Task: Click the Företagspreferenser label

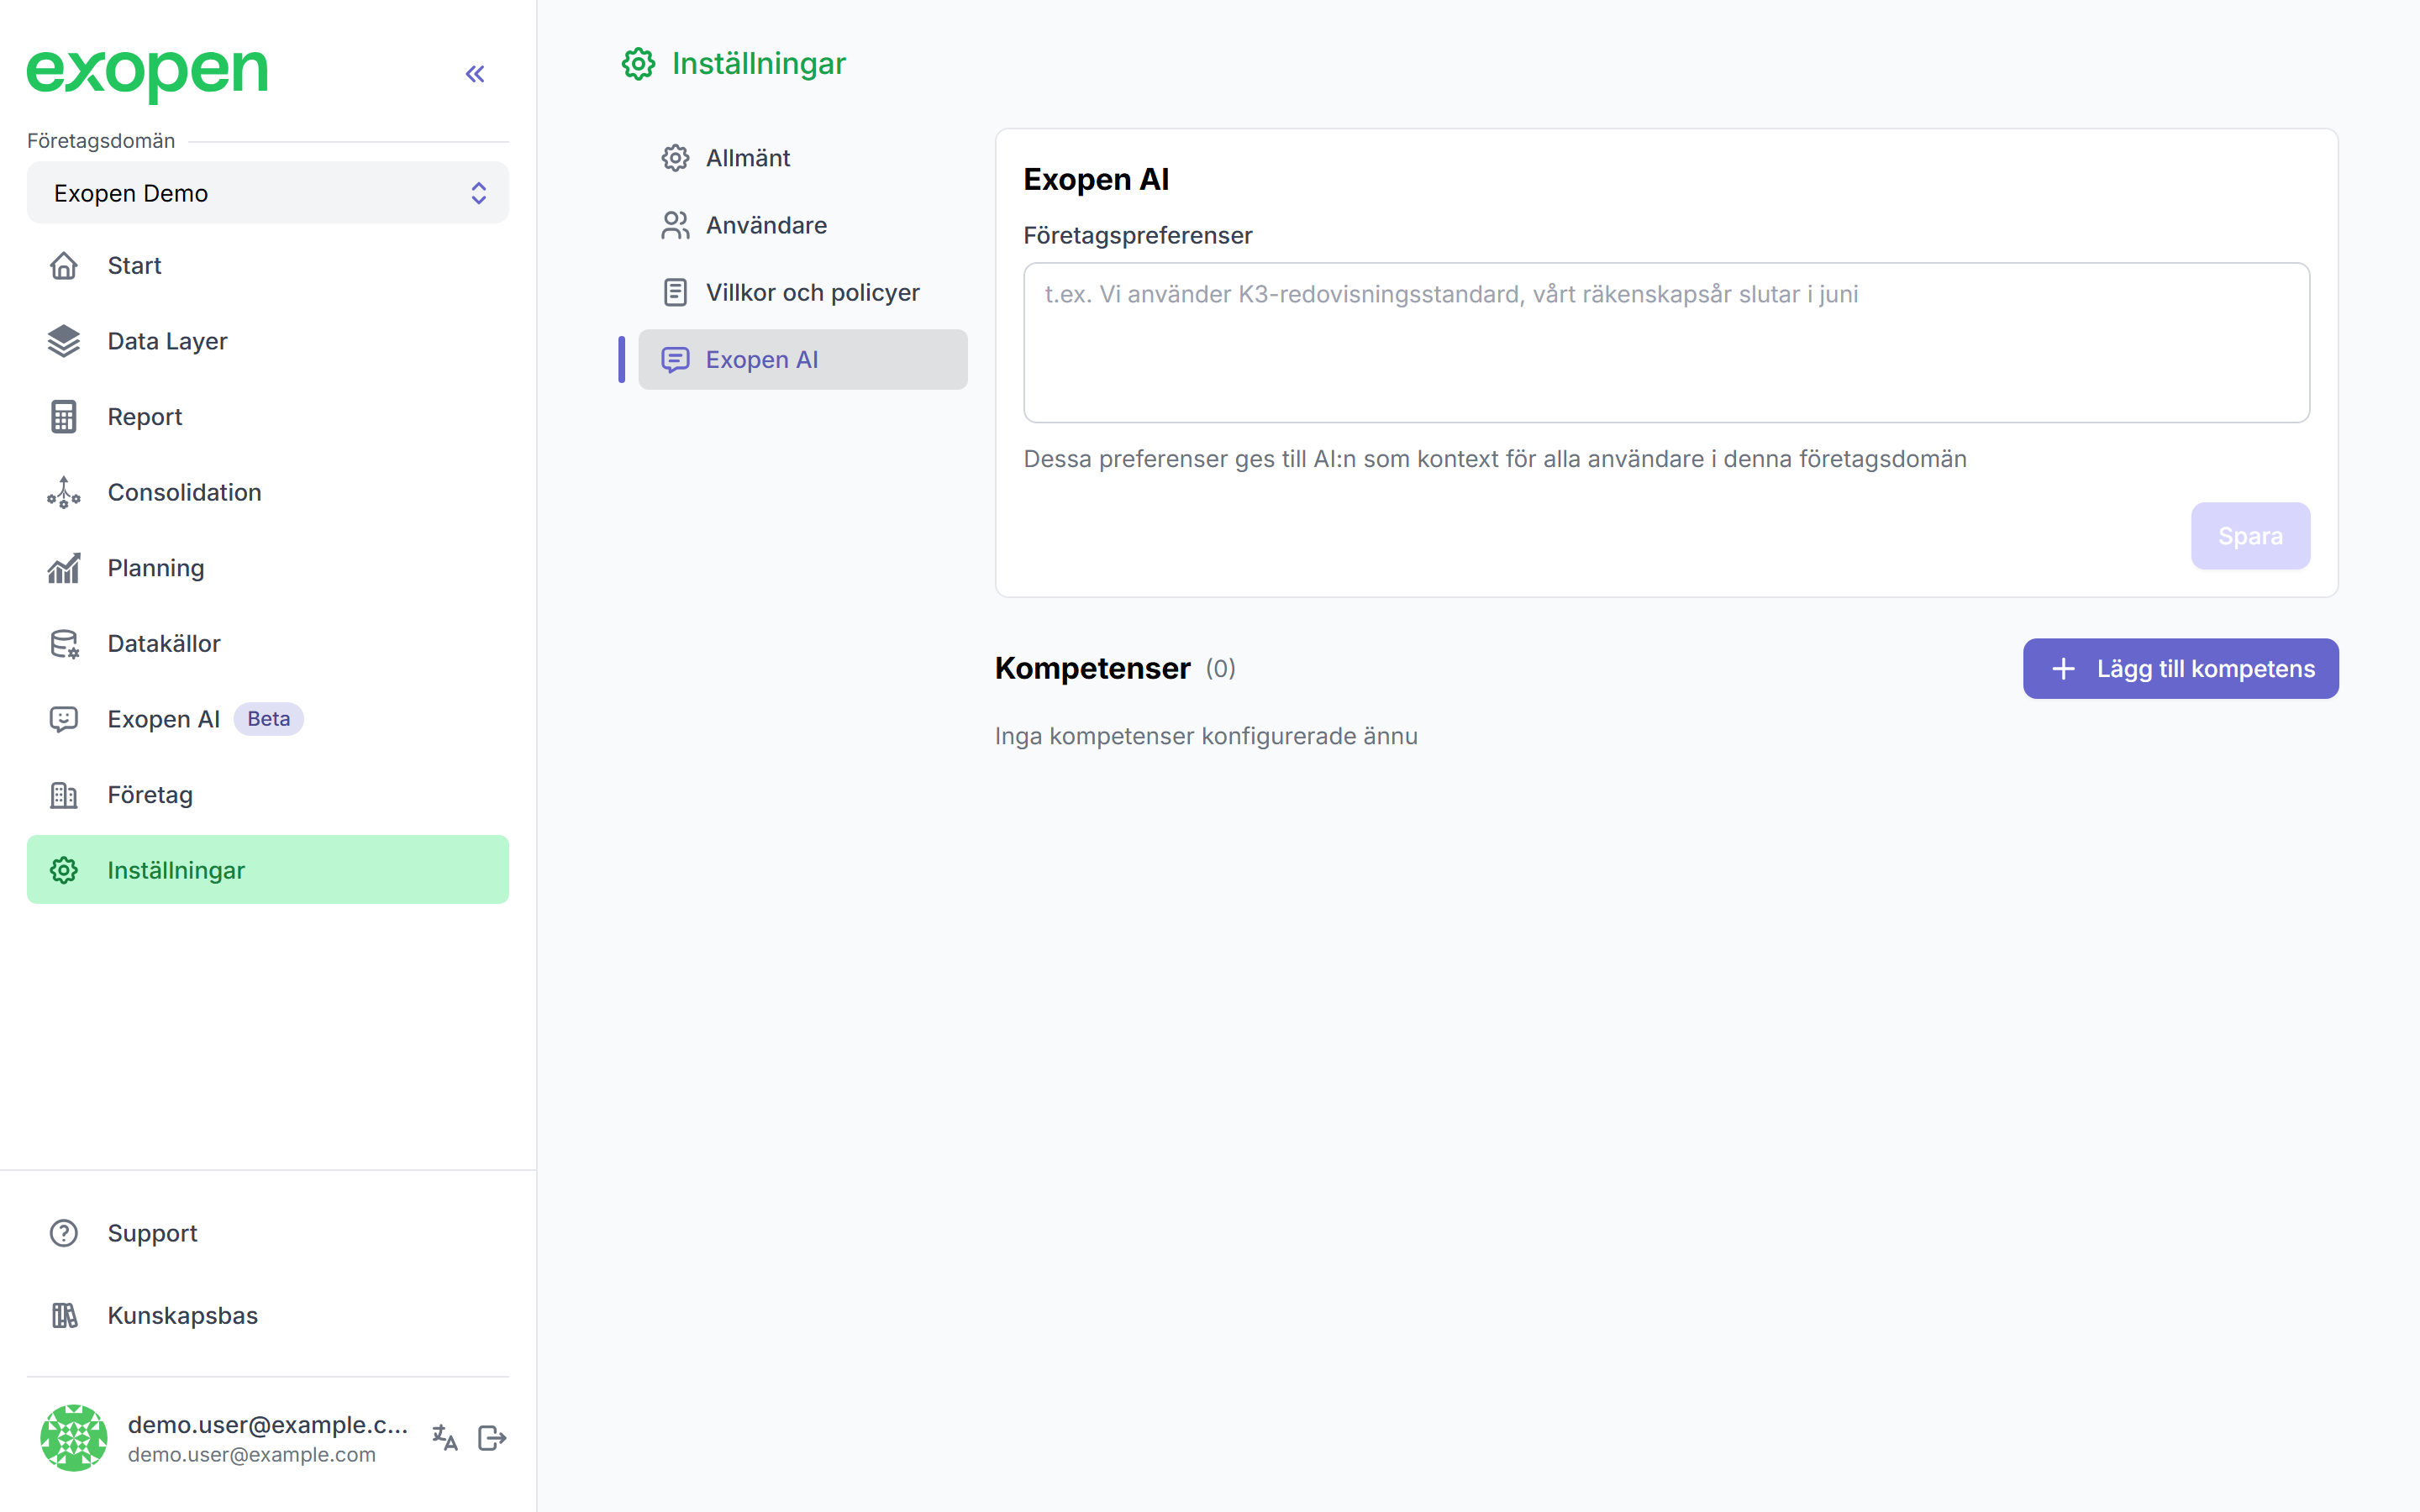Action: (x=1137, y=235)
